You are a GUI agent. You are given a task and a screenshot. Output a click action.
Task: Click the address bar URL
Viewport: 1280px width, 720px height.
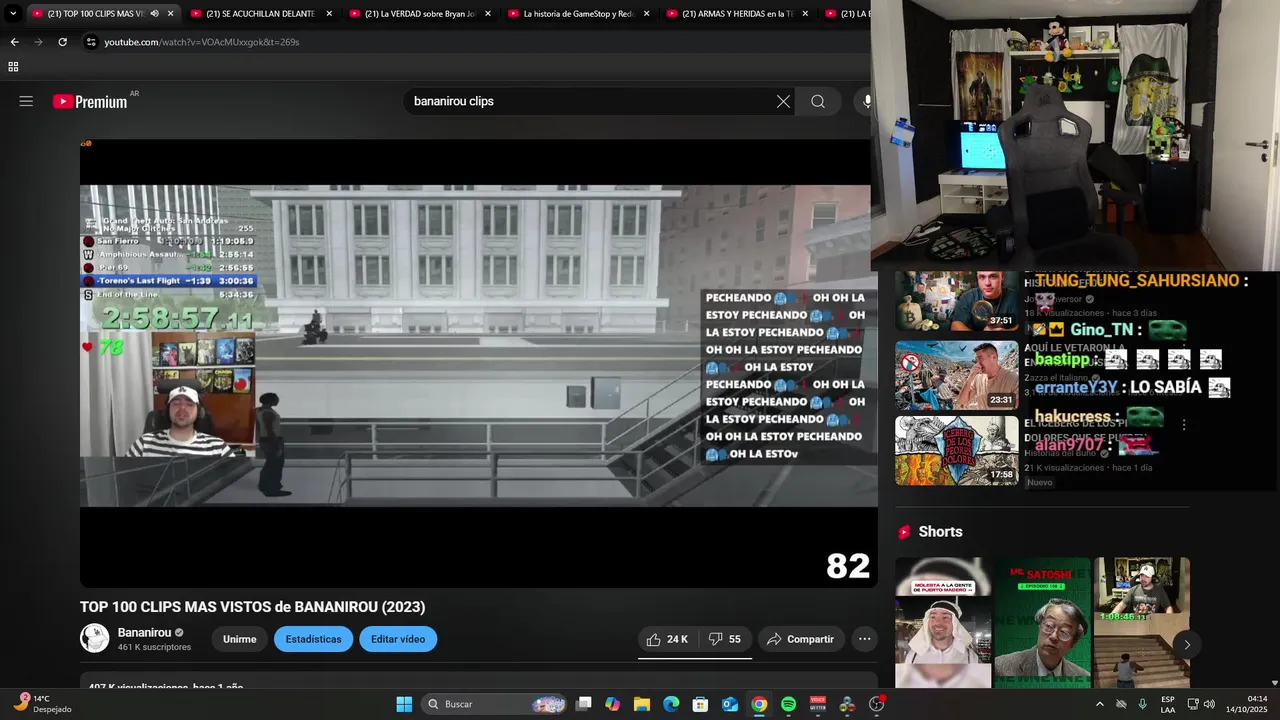[201, 42]
